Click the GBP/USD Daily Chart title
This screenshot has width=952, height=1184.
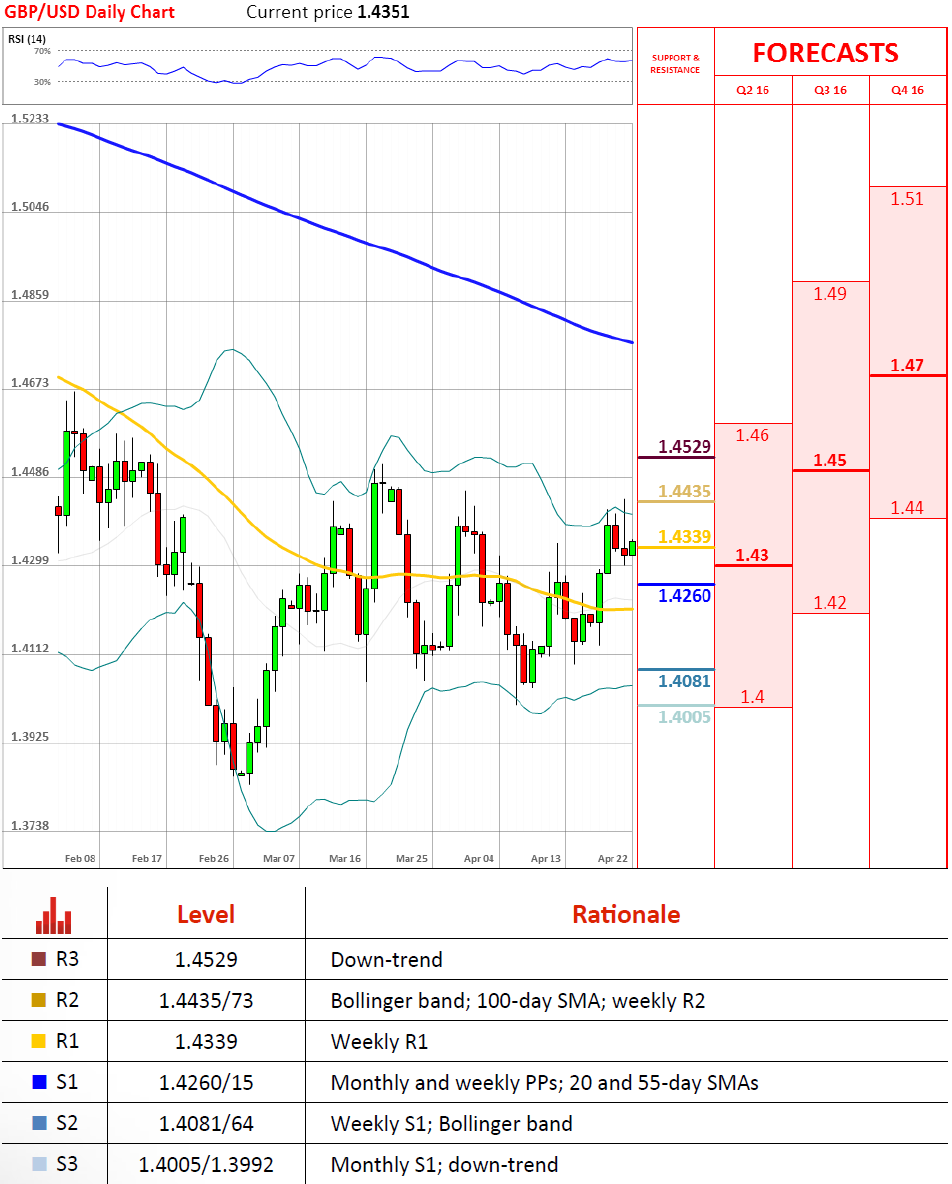(89, 12)
